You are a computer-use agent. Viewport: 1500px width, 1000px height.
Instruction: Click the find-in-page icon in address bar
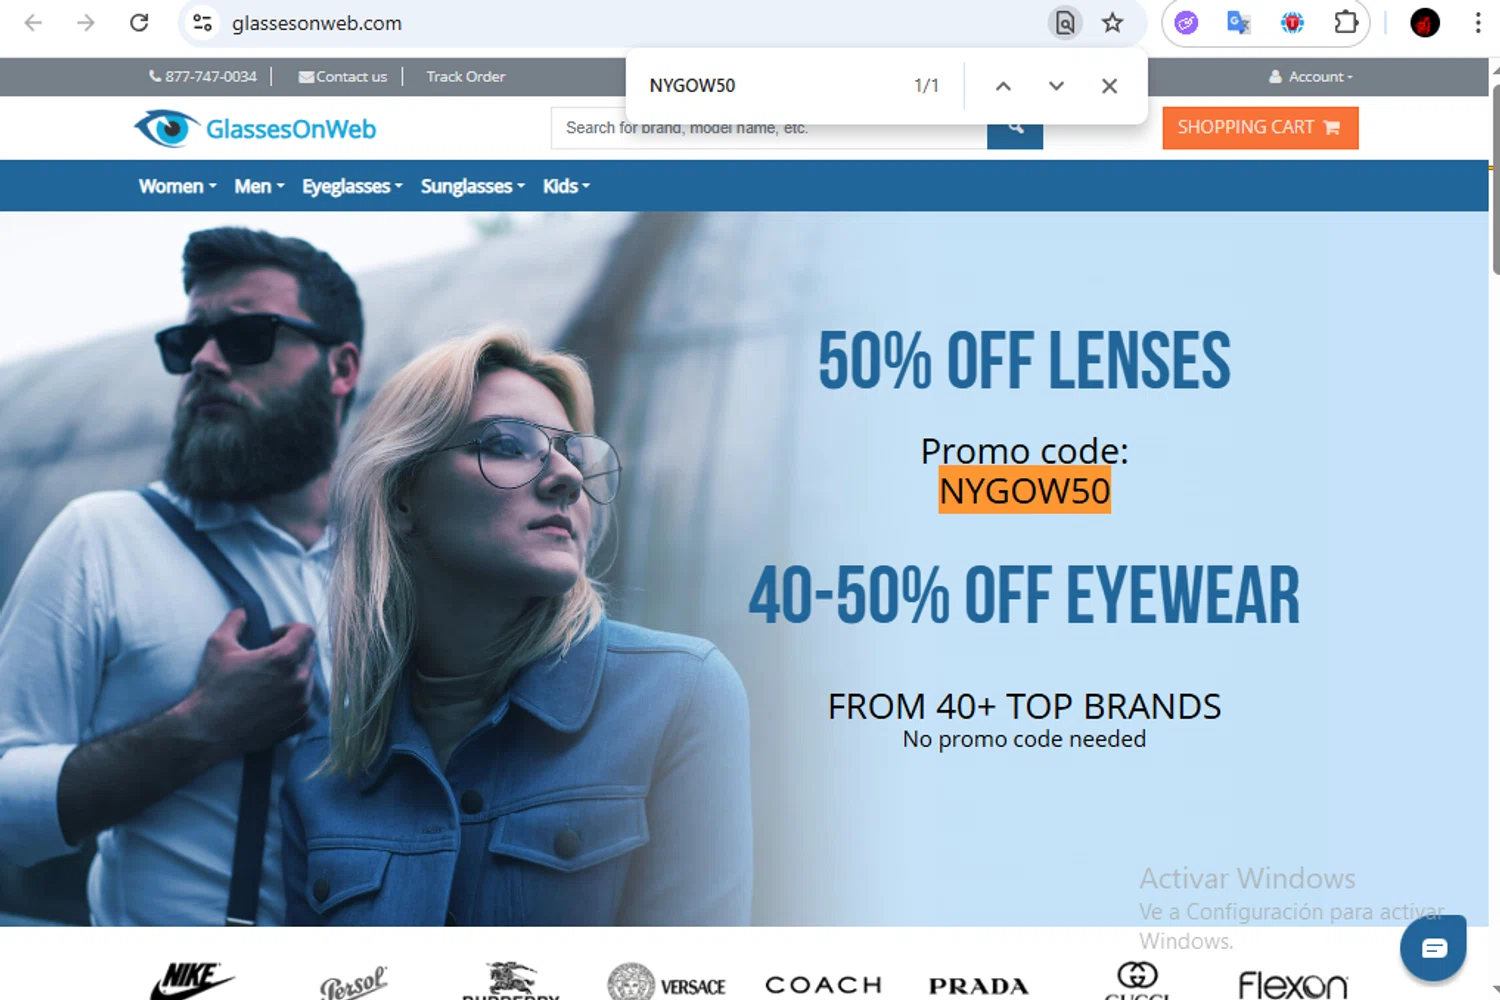[x=1065, y=23]
